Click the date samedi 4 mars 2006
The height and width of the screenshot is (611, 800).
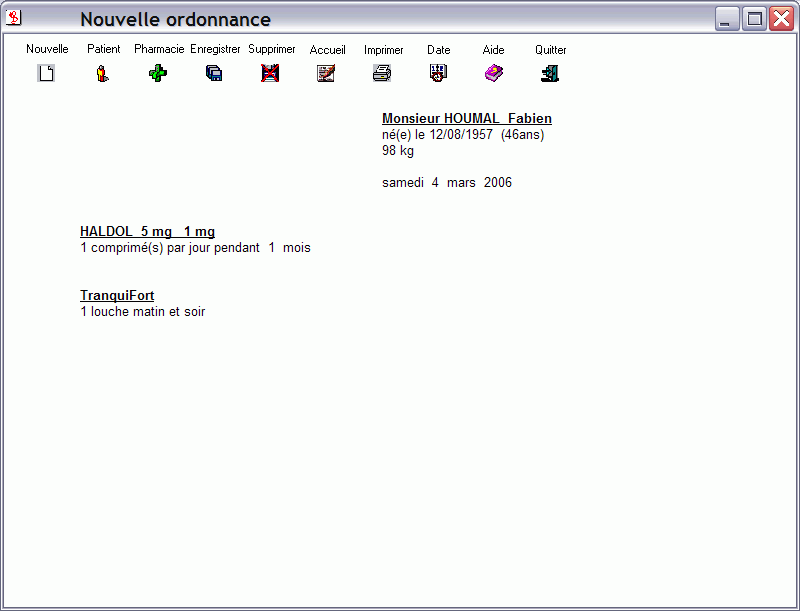[x=446, y=182]
